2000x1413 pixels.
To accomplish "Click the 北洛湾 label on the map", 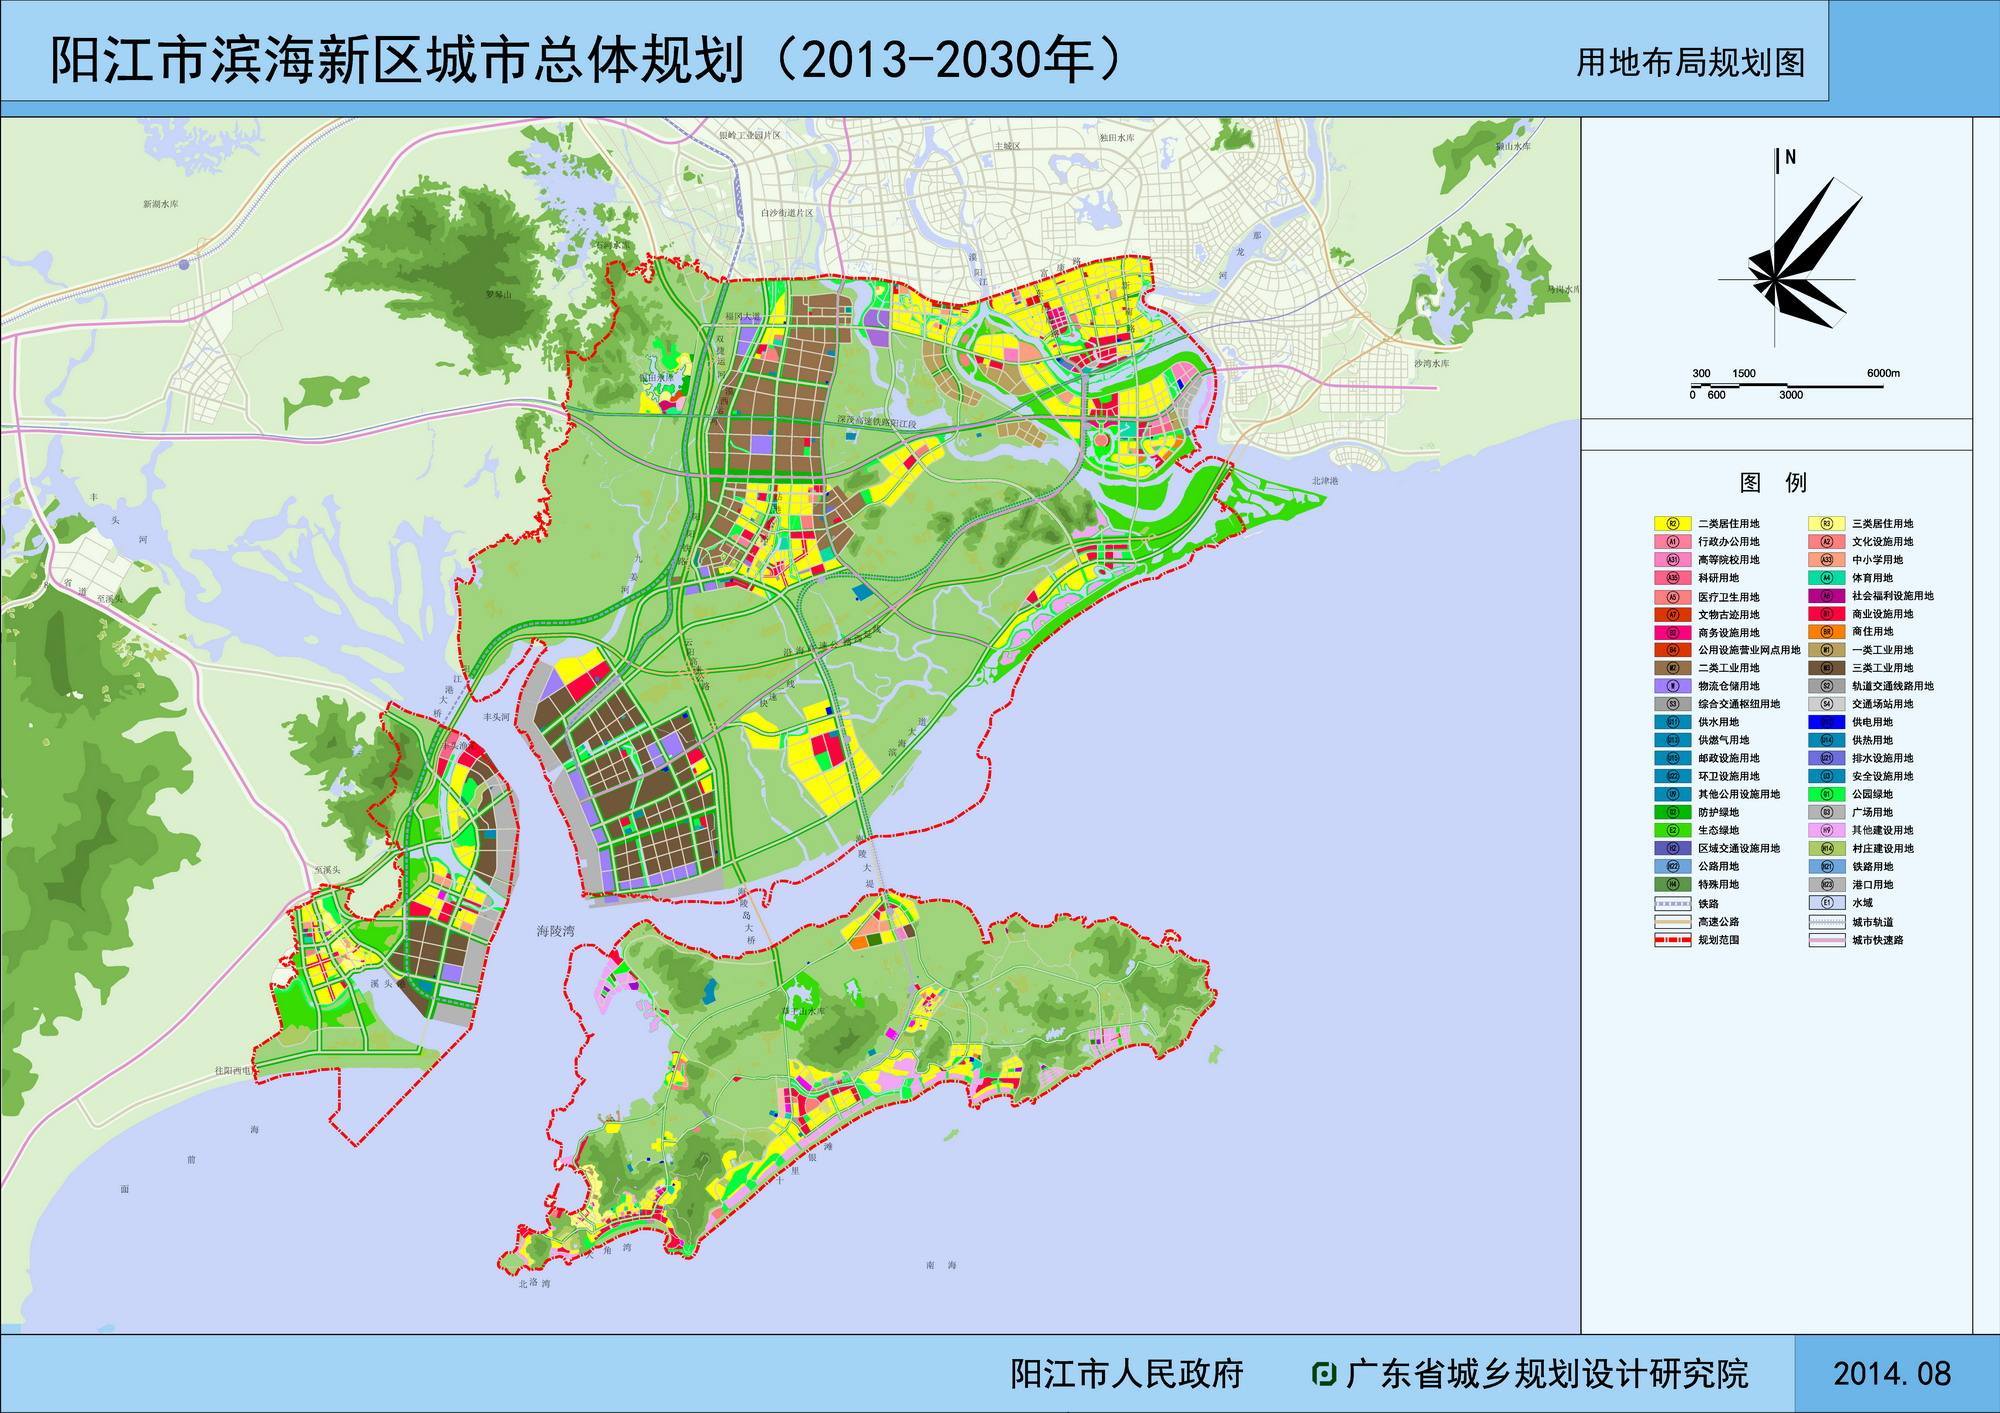I will 534,1282.
